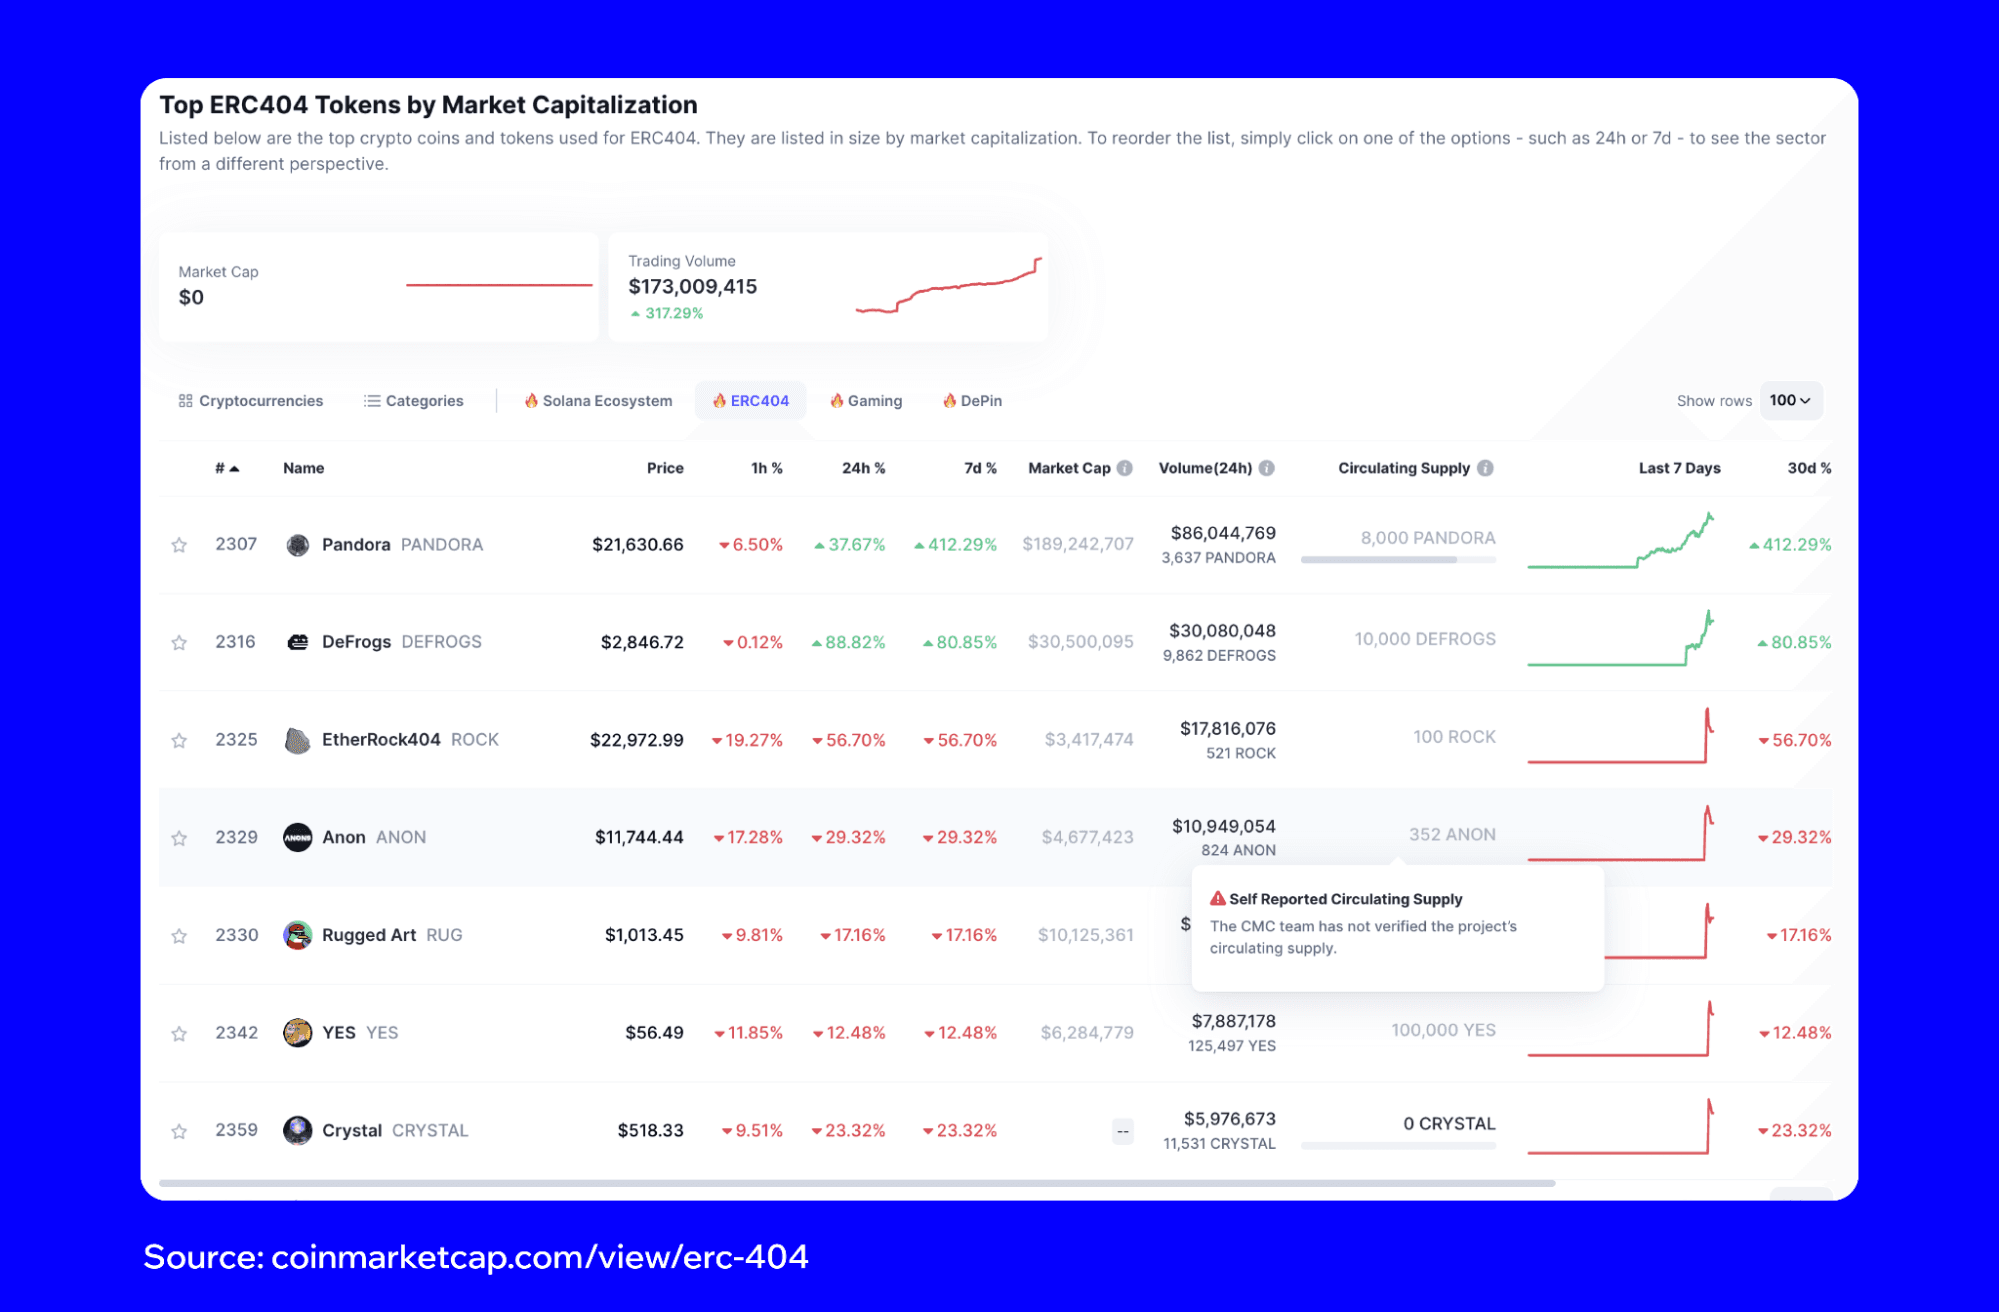Switch to the Gaming tab label
1999x1312 pixels.
point(875,401)
